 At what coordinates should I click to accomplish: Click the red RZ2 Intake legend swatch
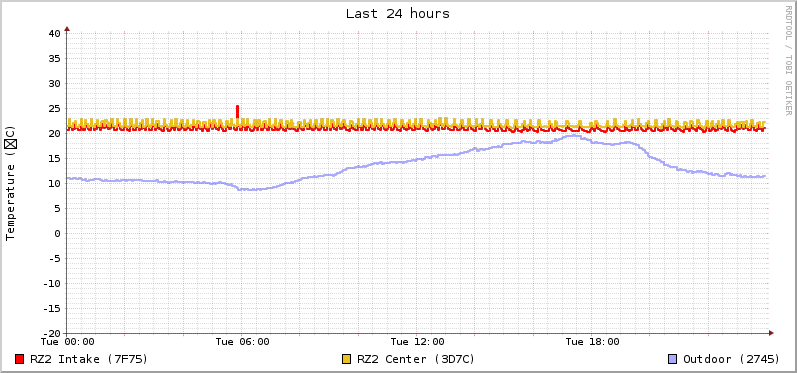(x=20, y=359)
